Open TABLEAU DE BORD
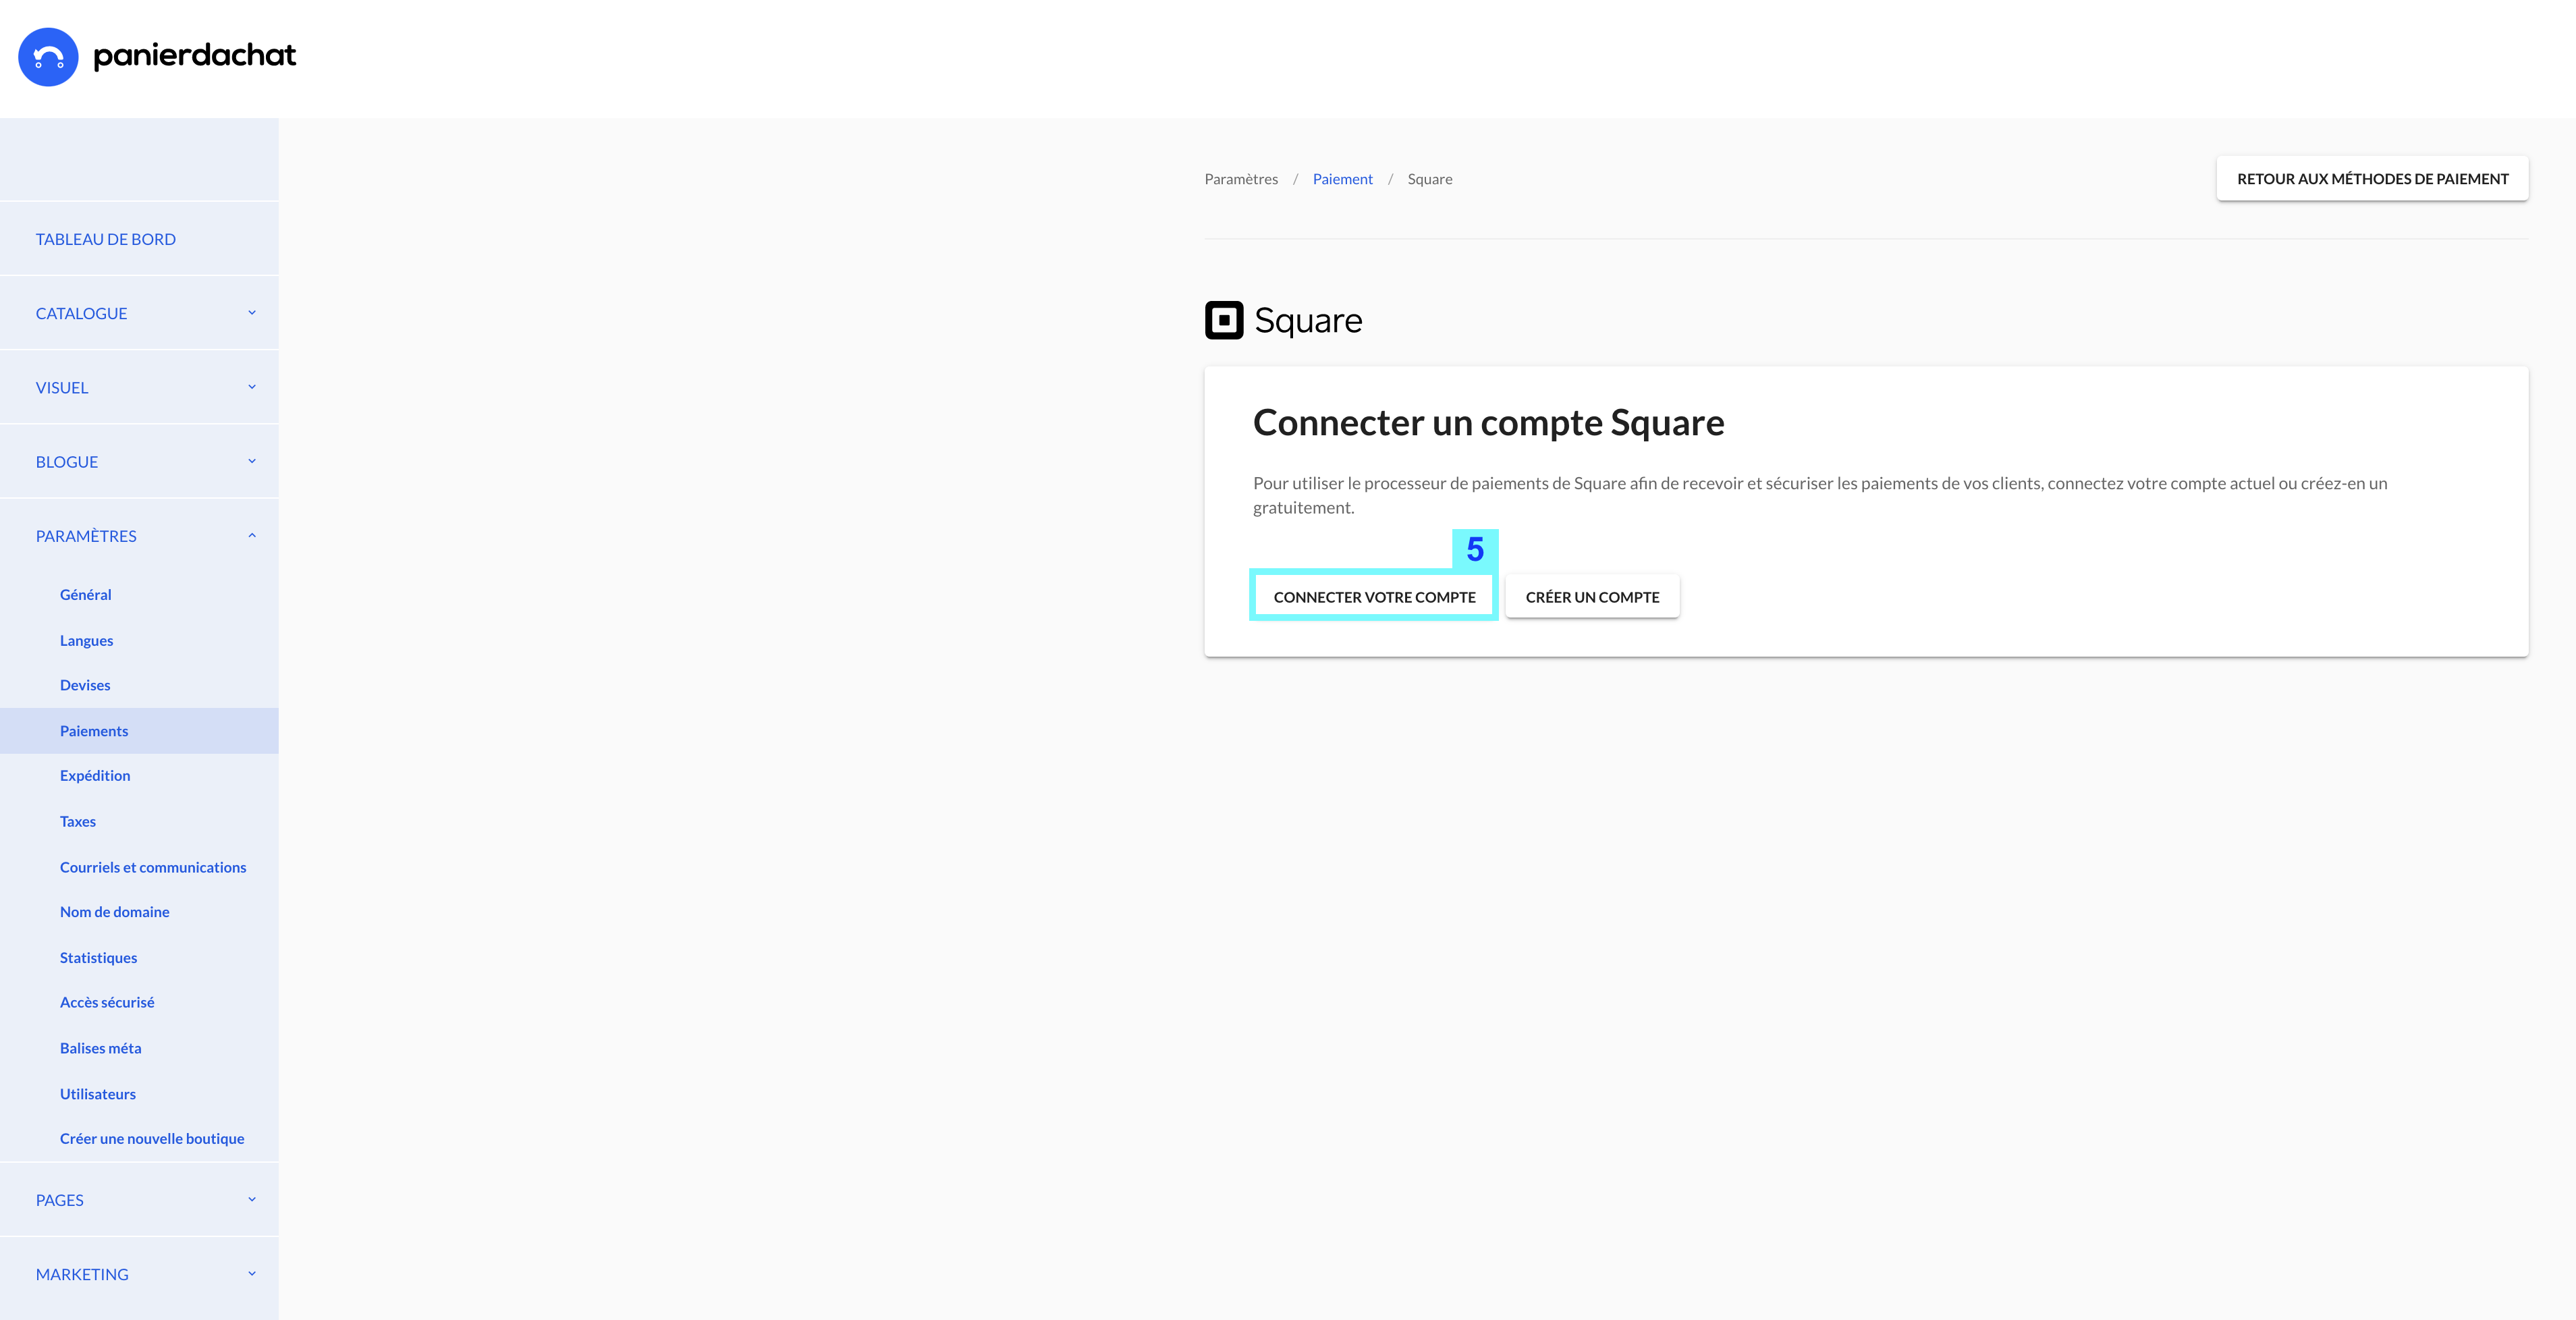Screen dimensions: 2576x1320 click(x=106, y=239)
